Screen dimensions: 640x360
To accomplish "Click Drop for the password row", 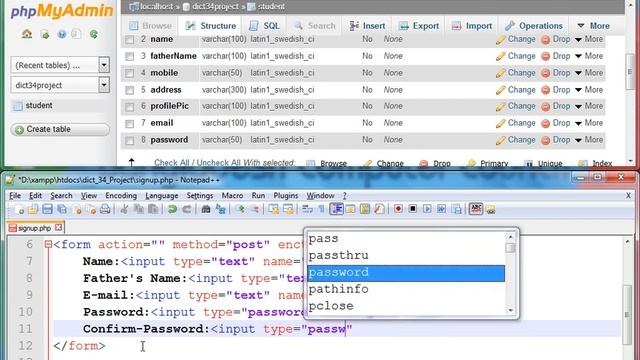I will coord(556,140).
